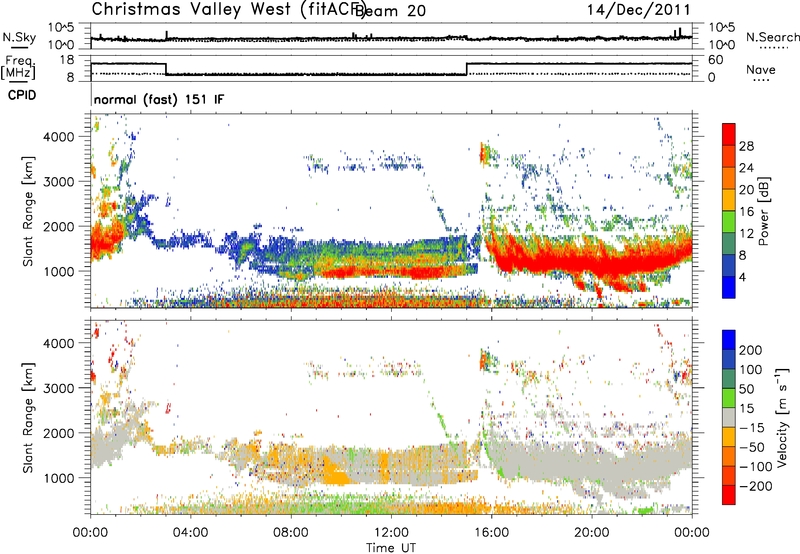Viewport: 800px width, 554px height.
Task: Click the '20:00' time tick label
Action: pyautogui.click(x=591, y=533)
